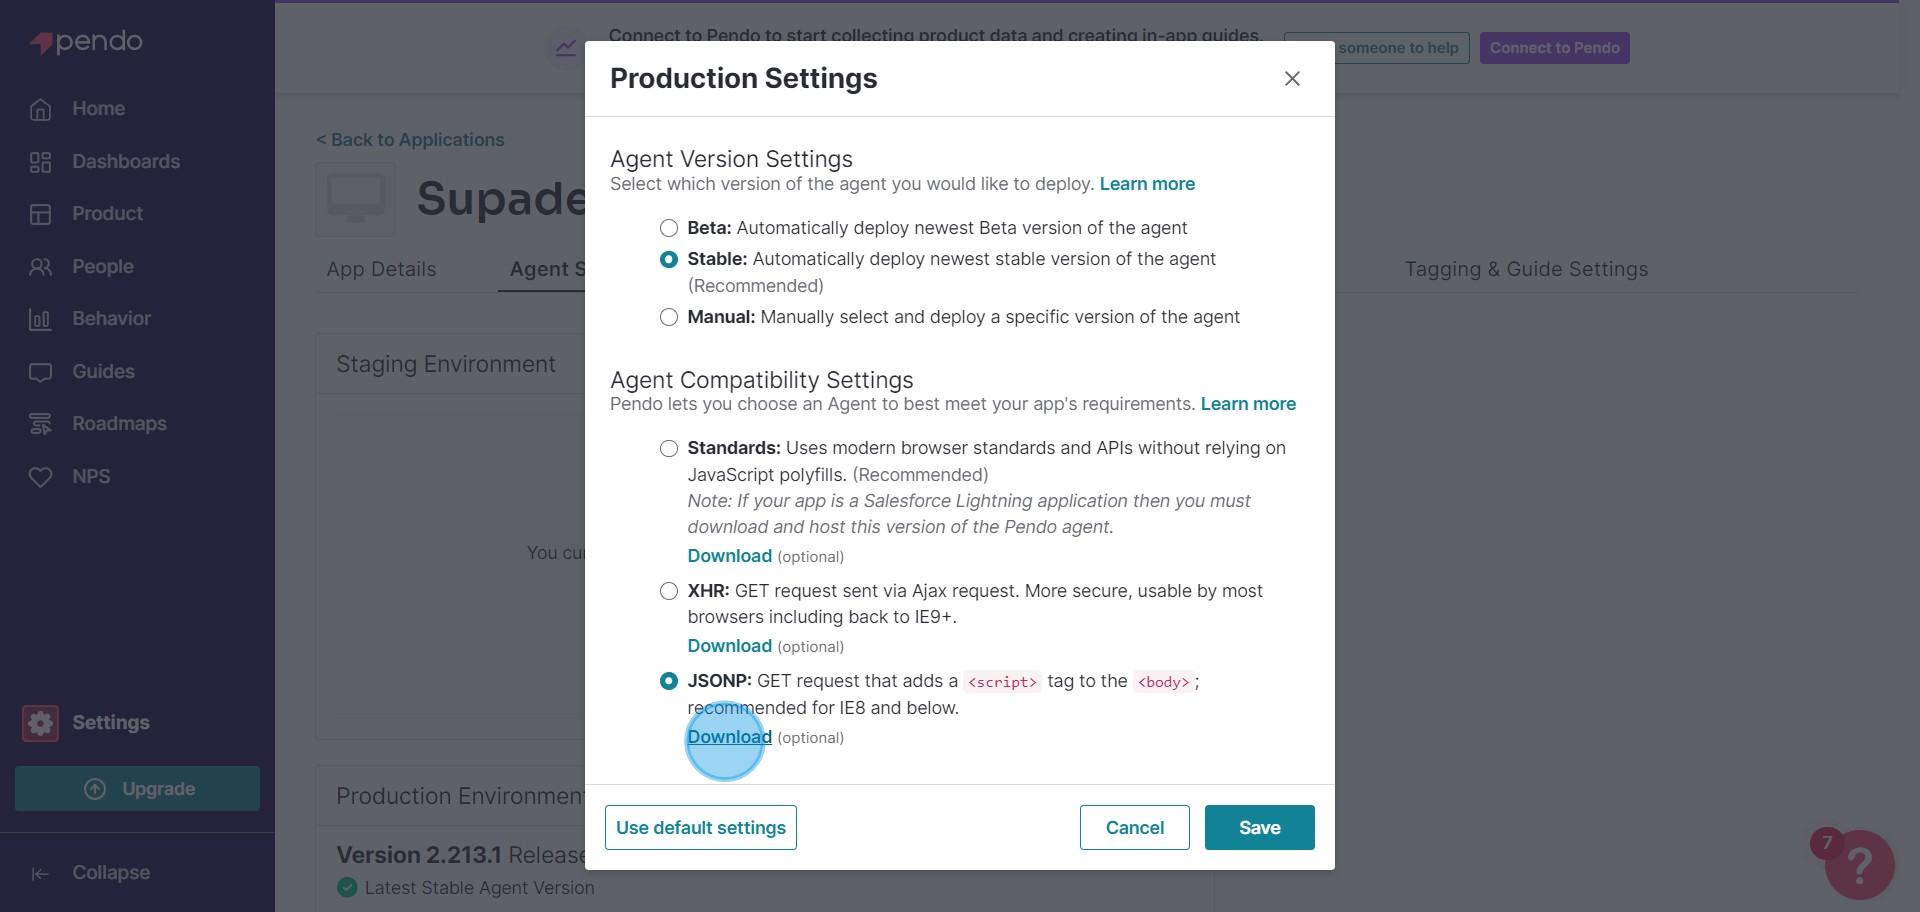Open the Behavior menu item

111,319
